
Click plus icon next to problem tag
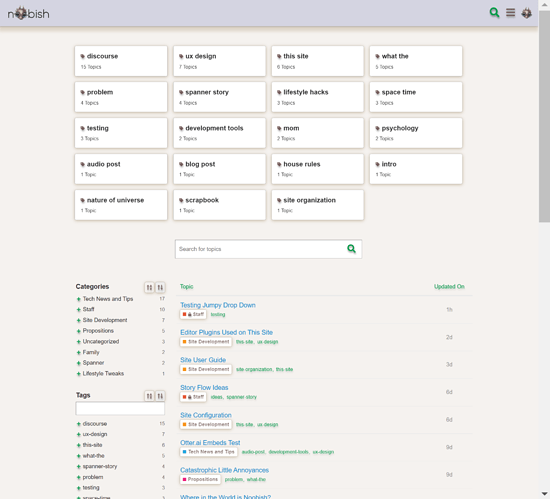pyautogui.click(x=79, y=477)
